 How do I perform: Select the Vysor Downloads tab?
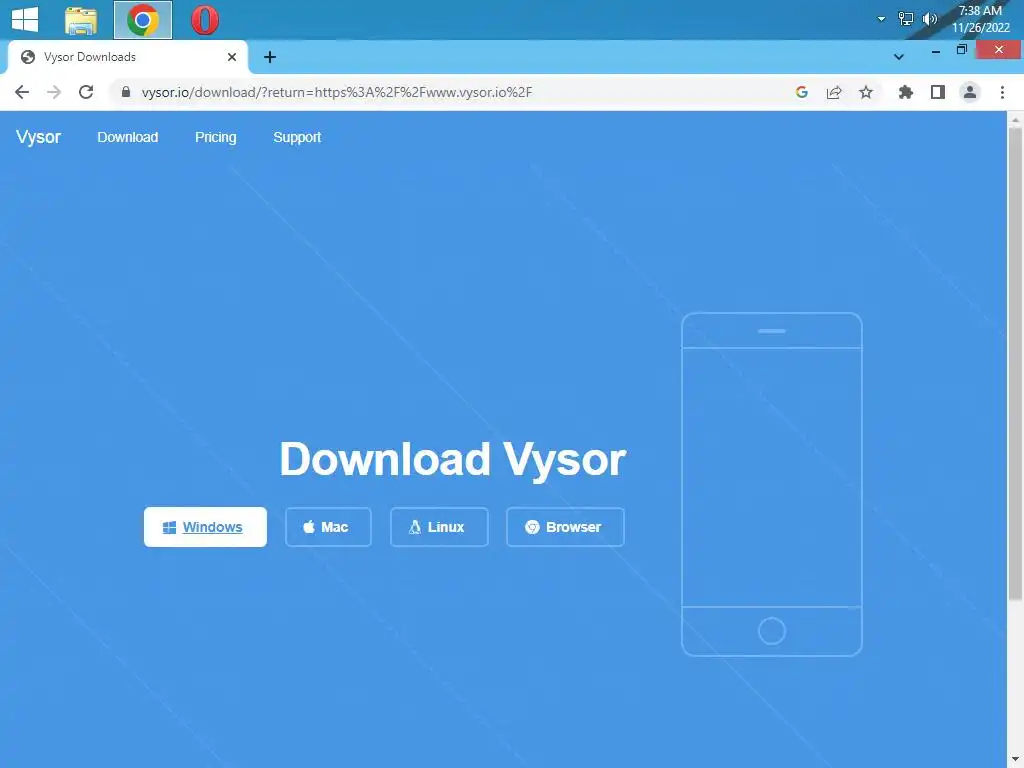click(128, 57)
